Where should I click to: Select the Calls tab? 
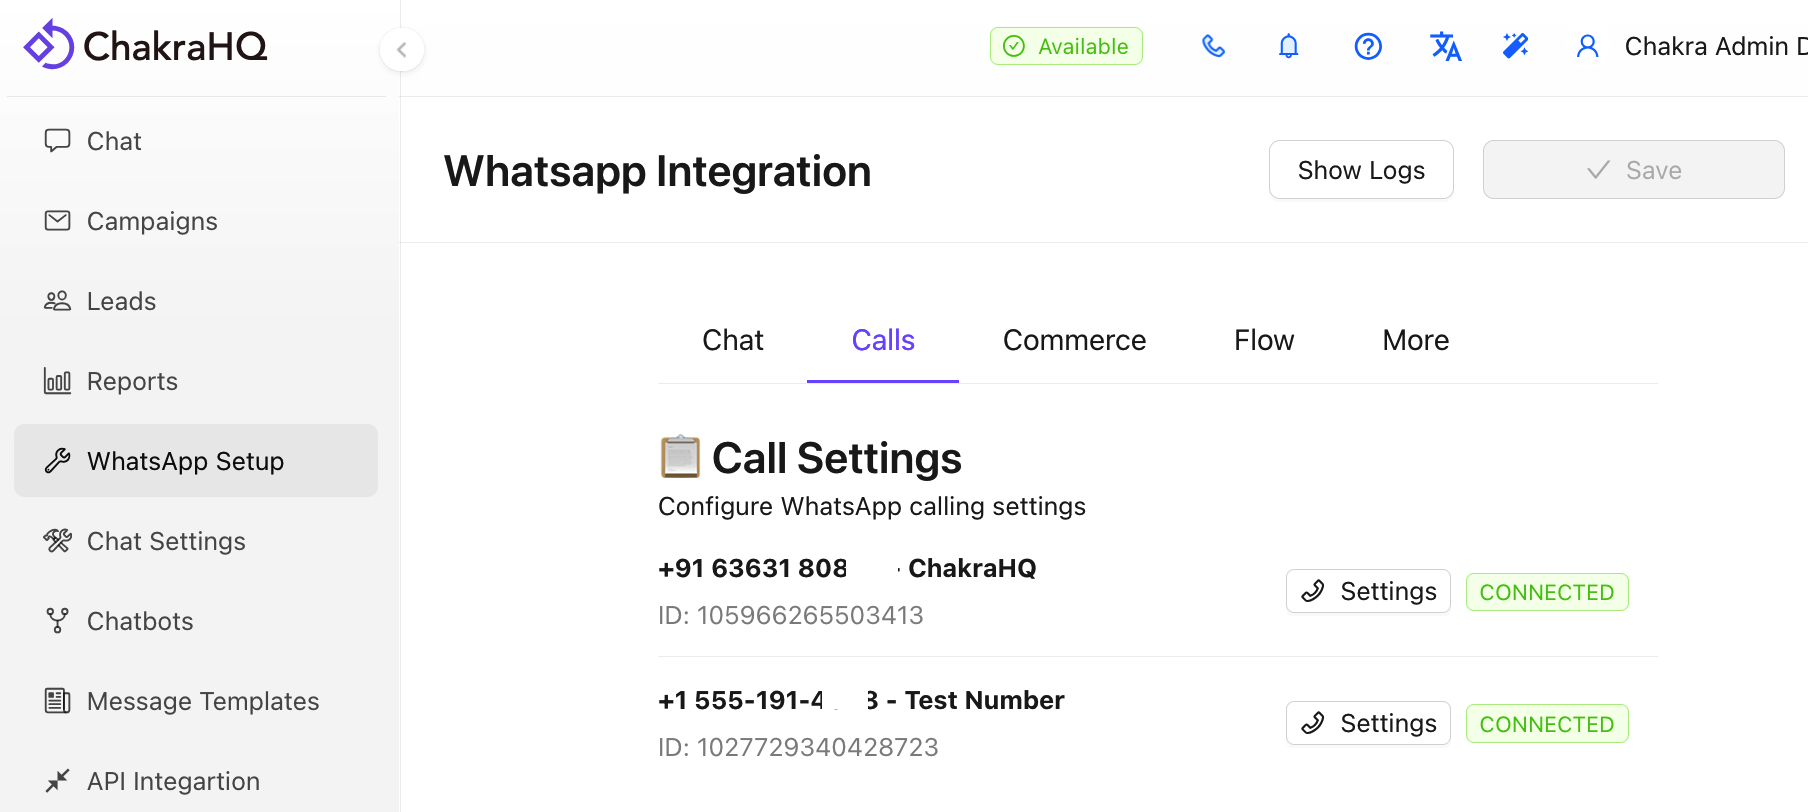click(883, 341)
